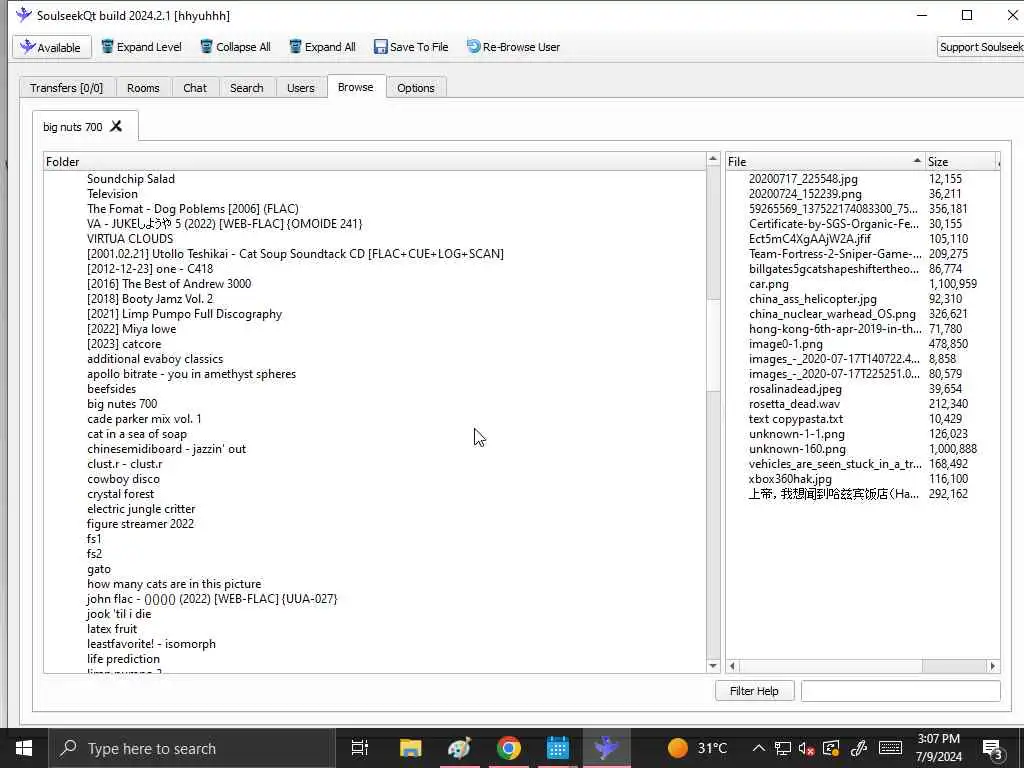The height and width of the screenshot is (768, 1024).
Task: Select file xbox360hak.jpg
Action: 790,479
